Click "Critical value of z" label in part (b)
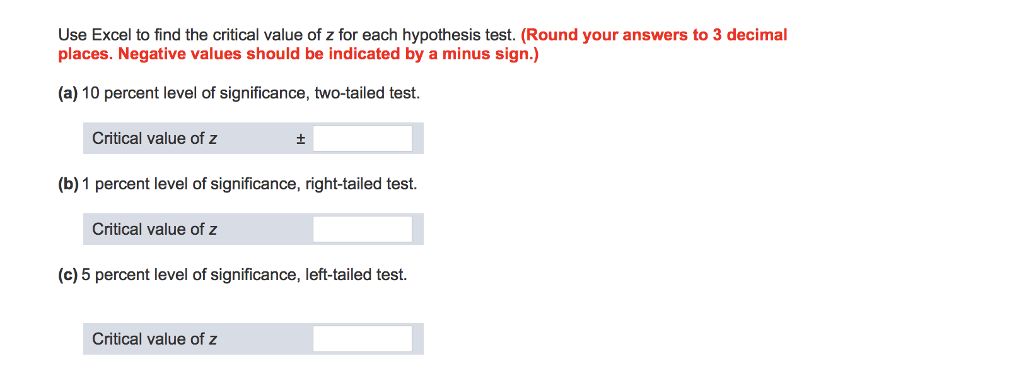The height and width of the screenshot is (390, 1024). click(155, 229)
